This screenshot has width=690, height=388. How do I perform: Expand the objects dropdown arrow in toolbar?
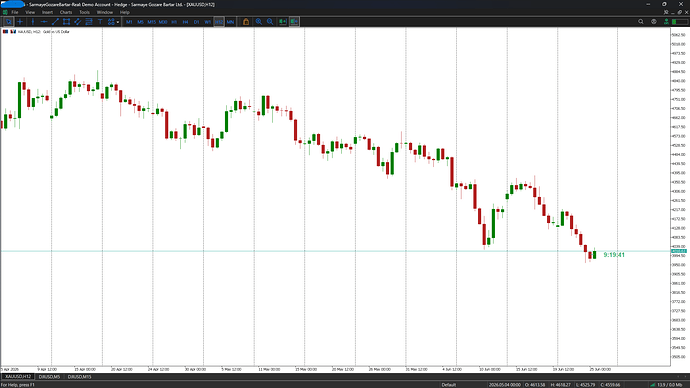118,22
